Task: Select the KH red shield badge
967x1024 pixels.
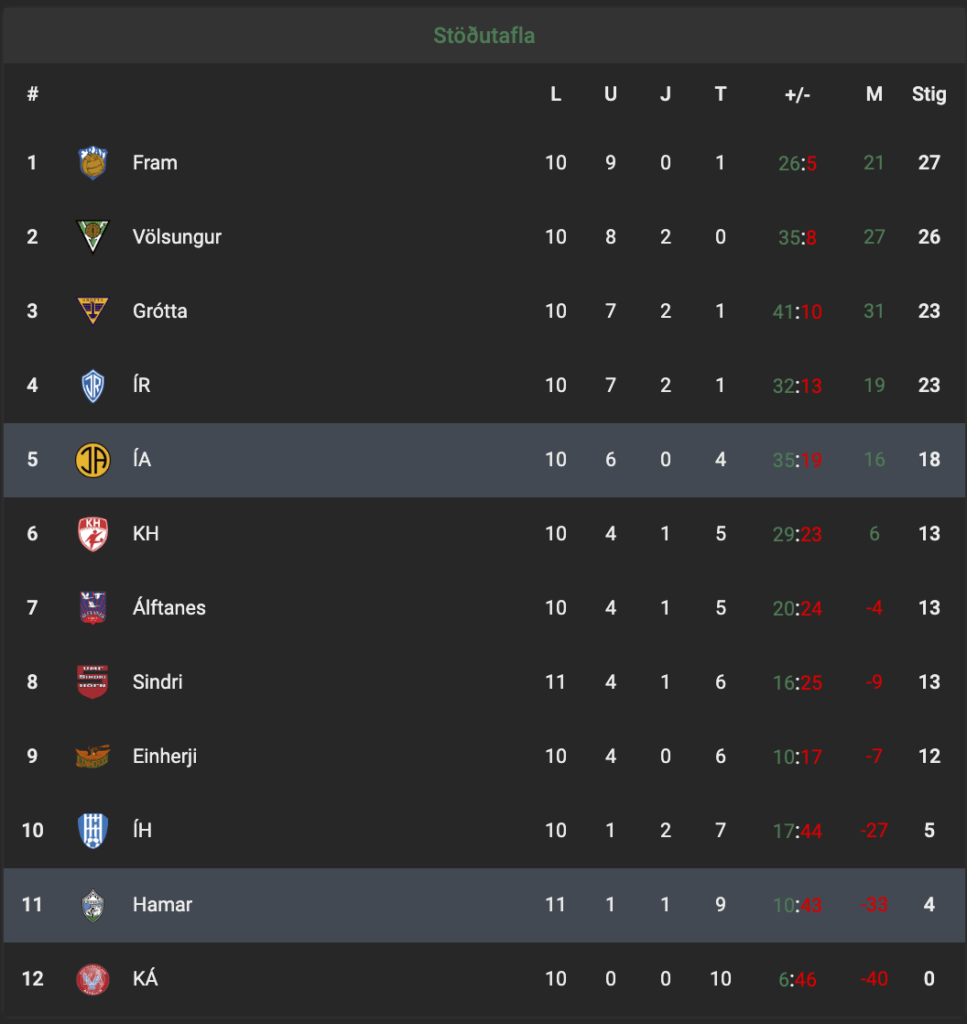Action: tap(93, 534)
